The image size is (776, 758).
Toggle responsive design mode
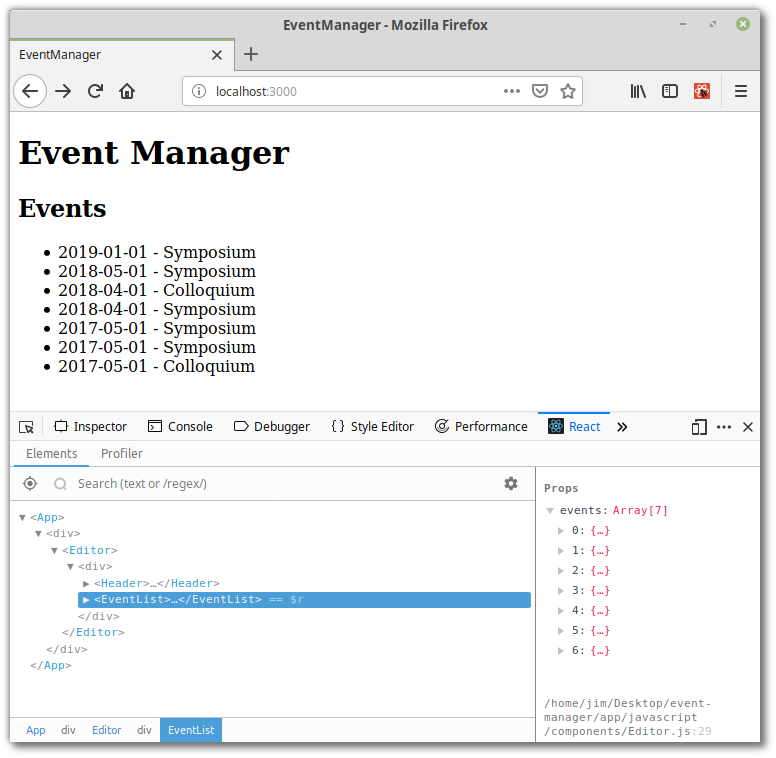(x=699, y=426)
